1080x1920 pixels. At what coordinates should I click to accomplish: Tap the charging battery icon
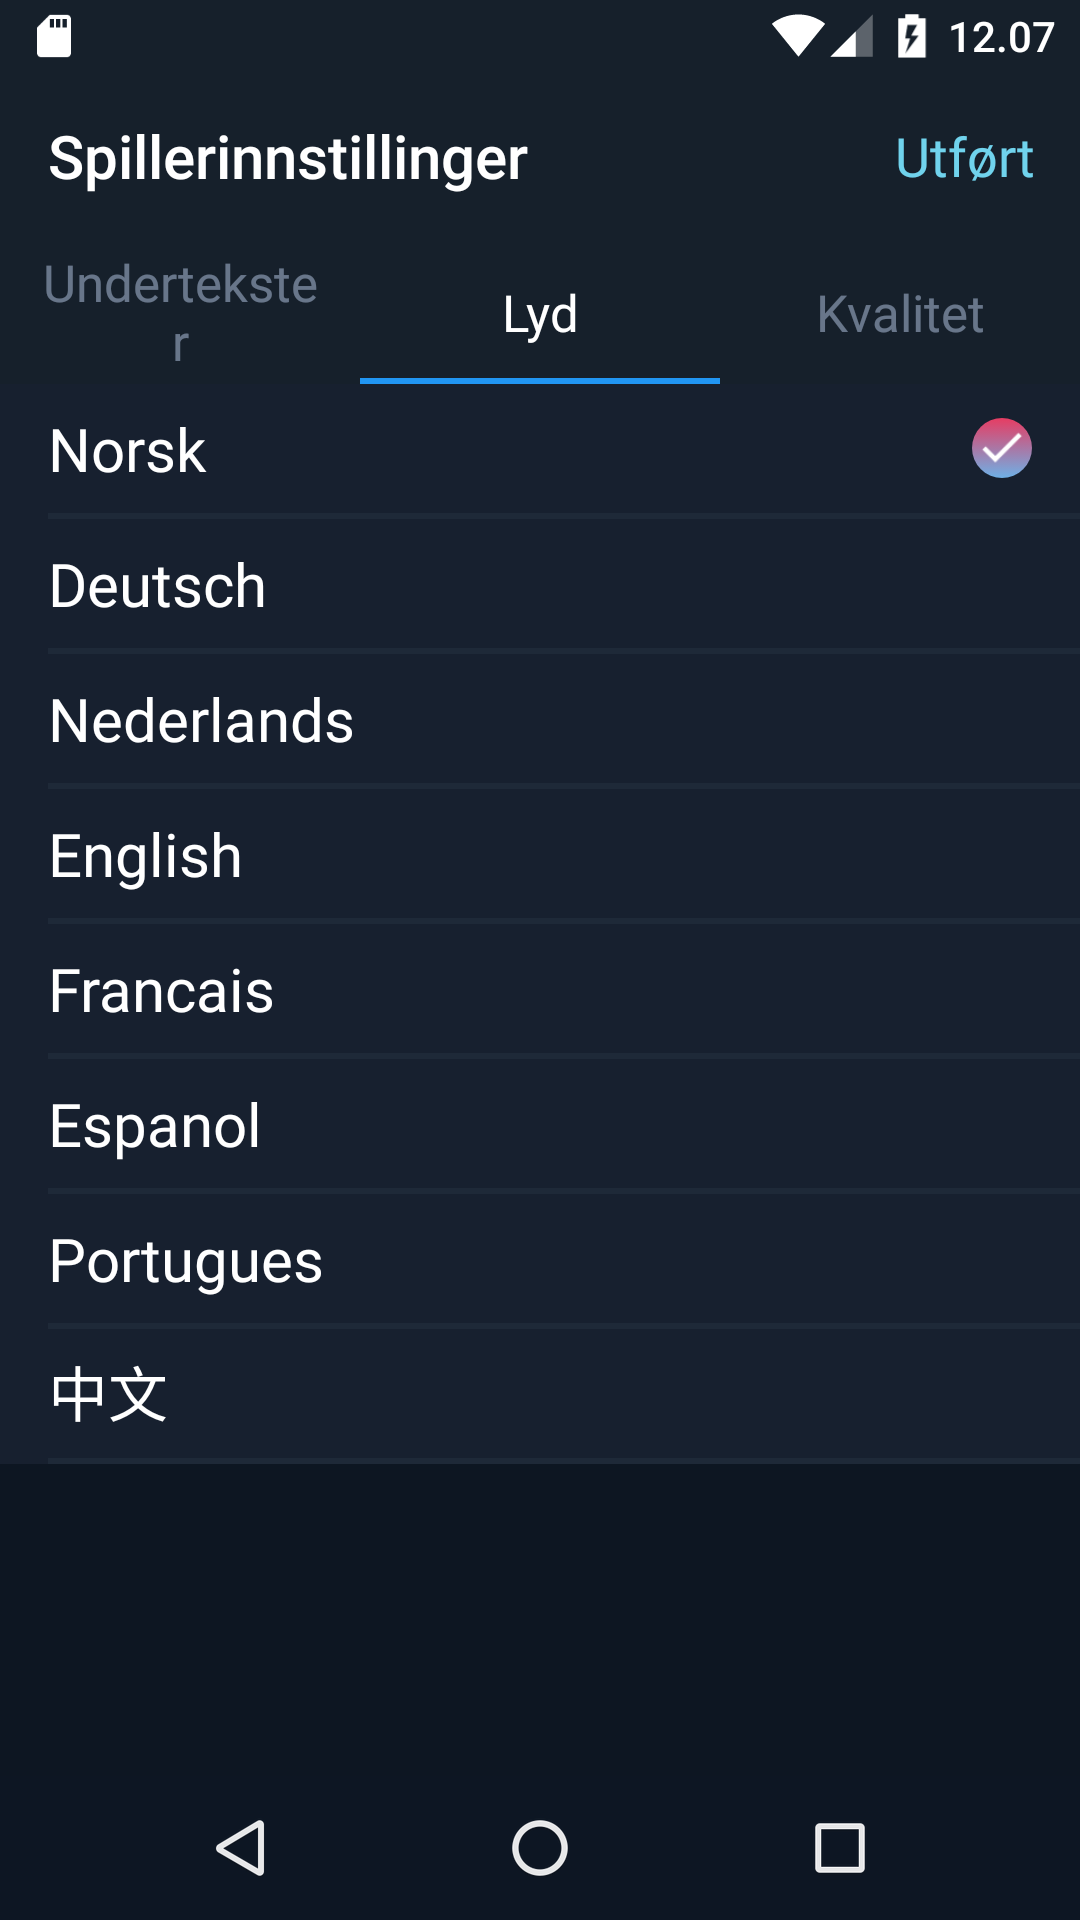(912, 33)
